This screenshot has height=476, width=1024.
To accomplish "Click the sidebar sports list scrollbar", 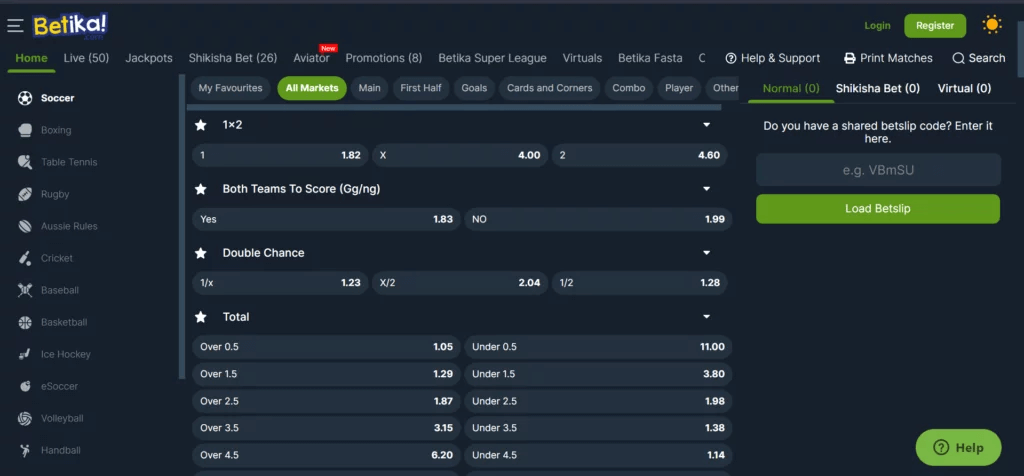I will click(182, 227).
